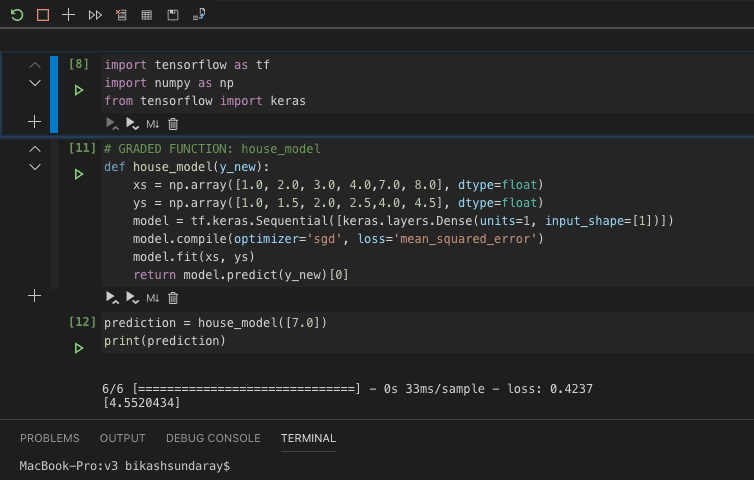
Task: Run all cells with the double-arrow icon
Action: click(x=95, y=15)
